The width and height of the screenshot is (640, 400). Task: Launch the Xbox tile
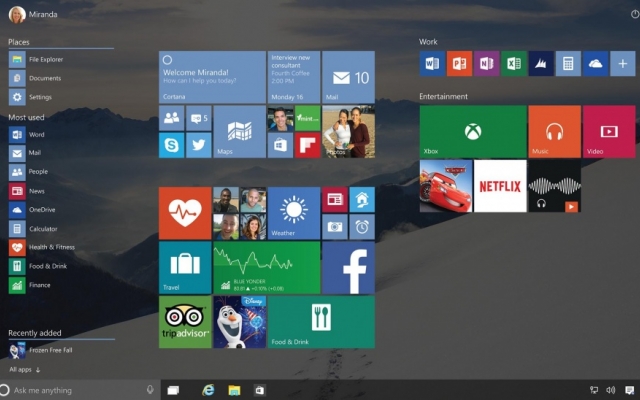click(473, 131)
